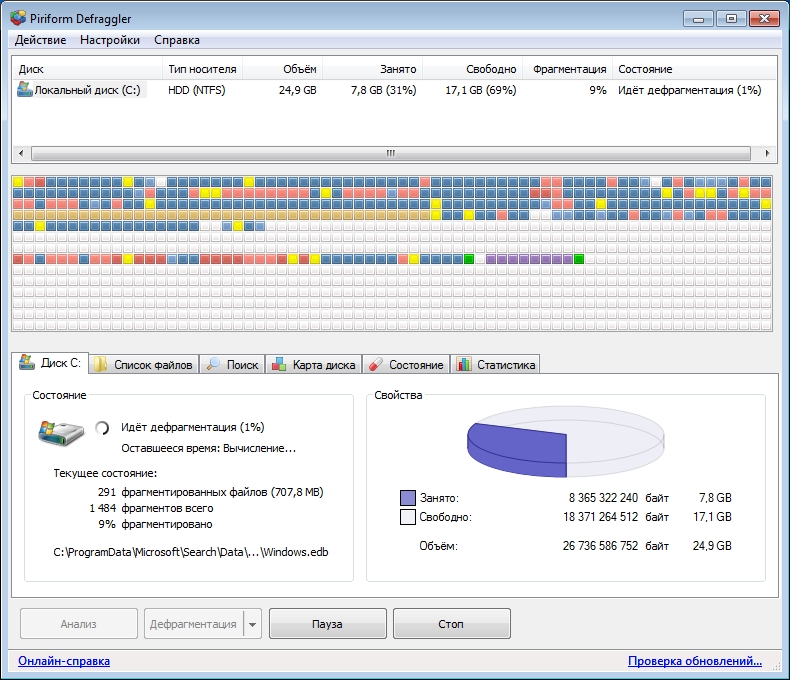Screen dimensions: 790x680
Task: Click the folder icon on Список файлов tab
Action: pos(102,365)
